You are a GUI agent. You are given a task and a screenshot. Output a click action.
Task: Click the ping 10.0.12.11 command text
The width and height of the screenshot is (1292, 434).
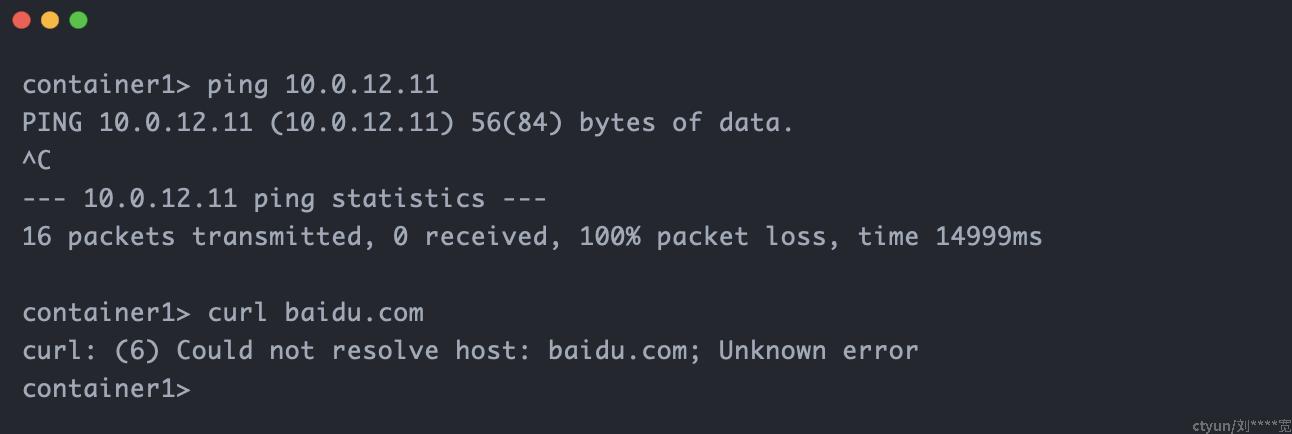point(323,85)
